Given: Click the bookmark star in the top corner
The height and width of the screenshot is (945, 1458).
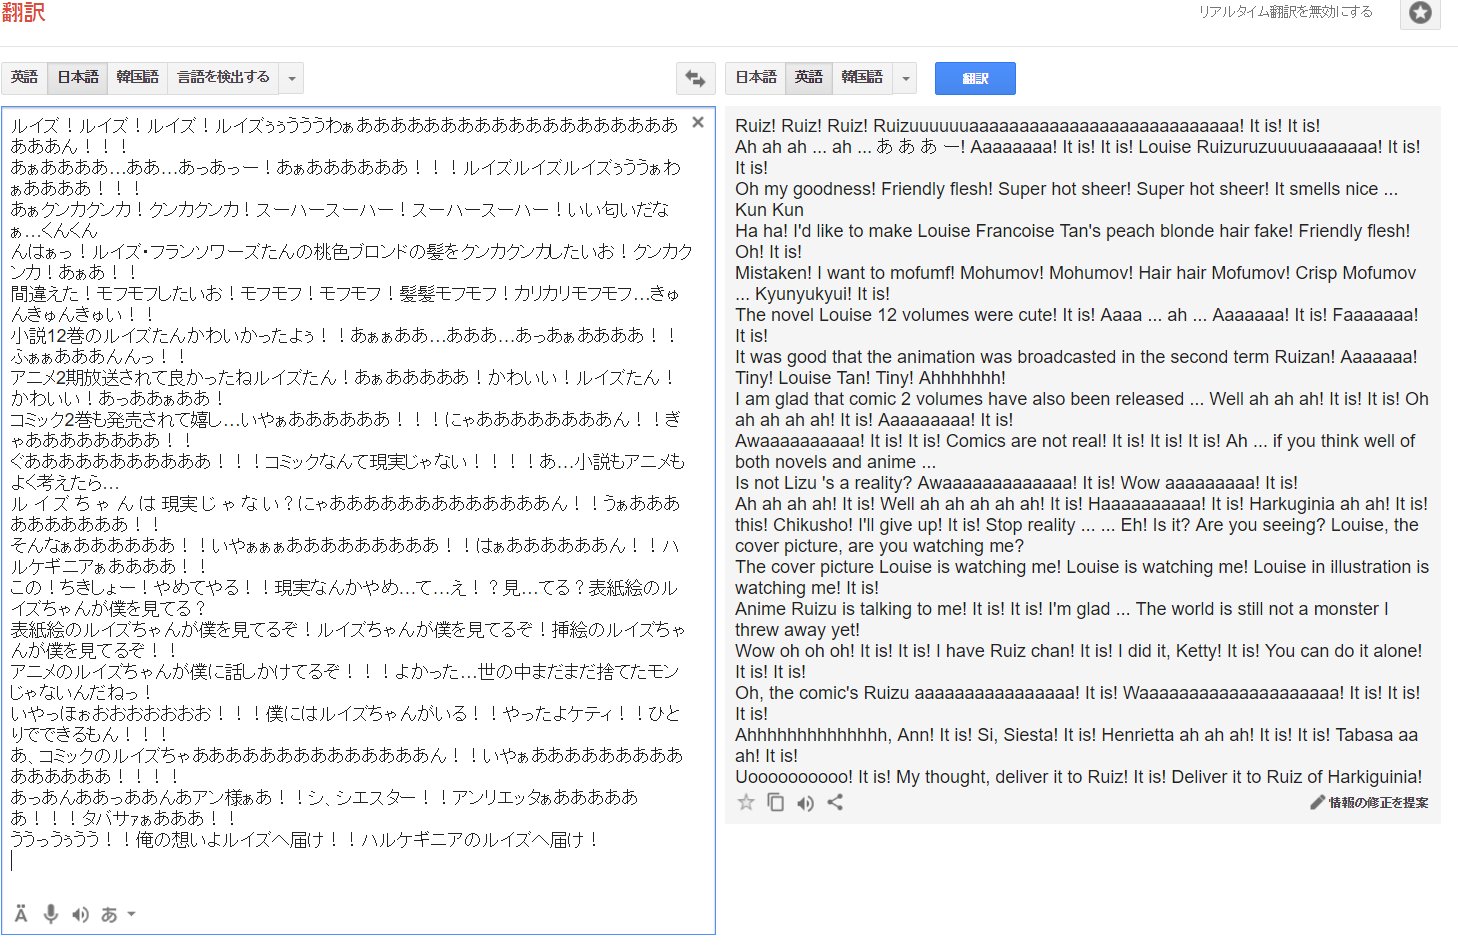Looking at the screenshot, I should point(1420,15).
